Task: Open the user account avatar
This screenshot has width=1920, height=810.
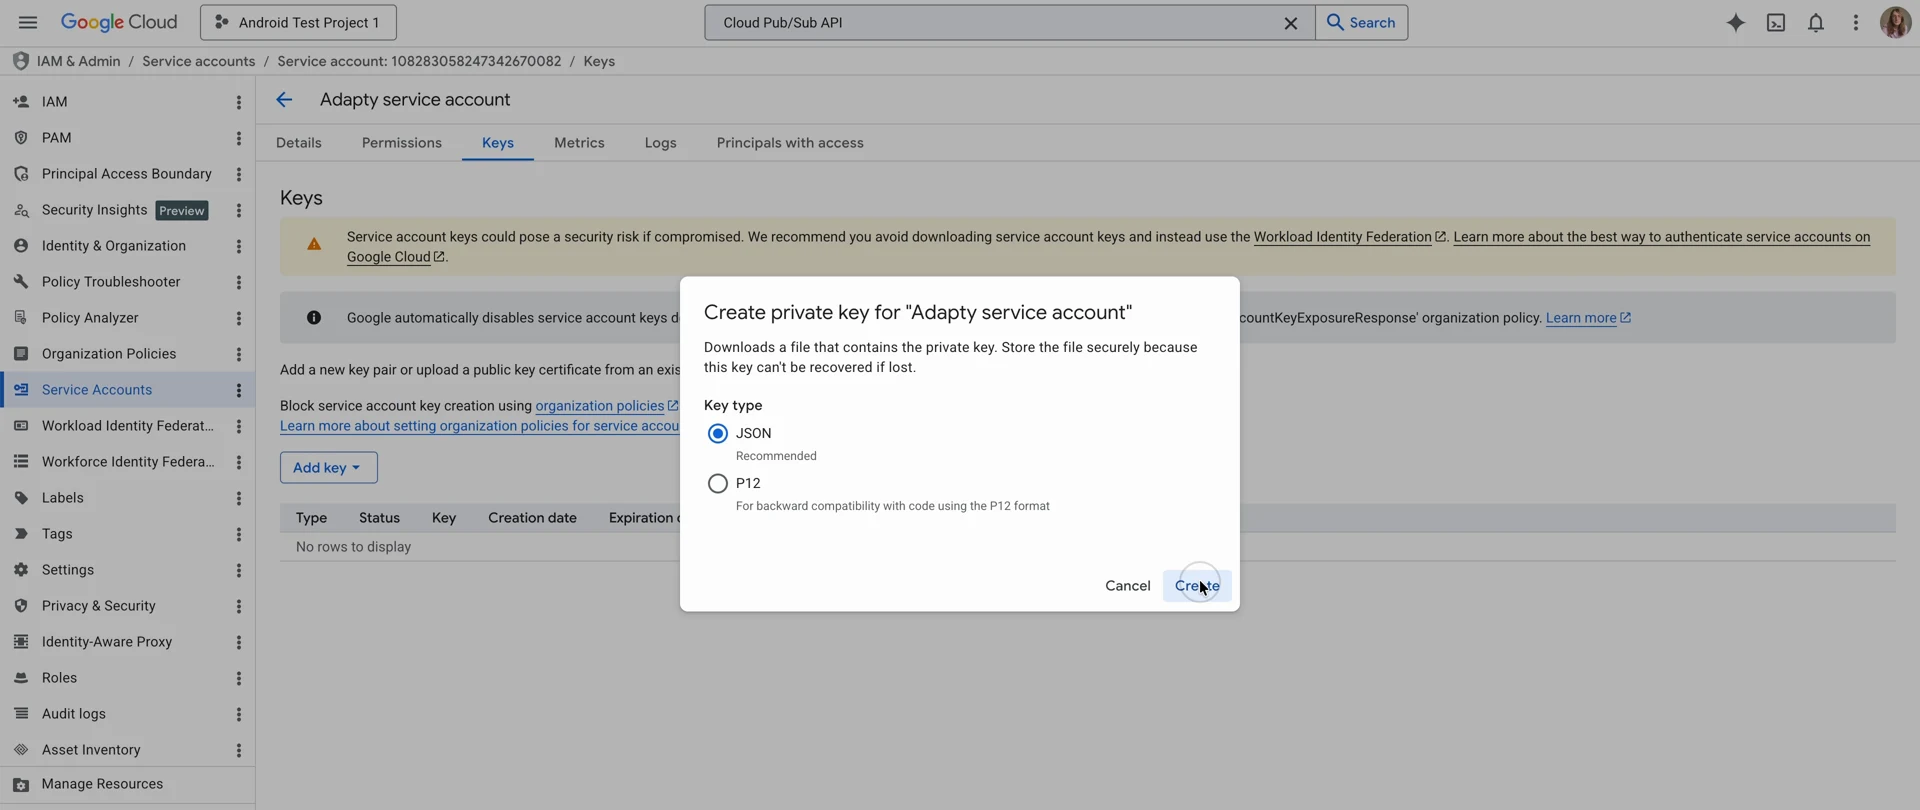Action: 1895,22
